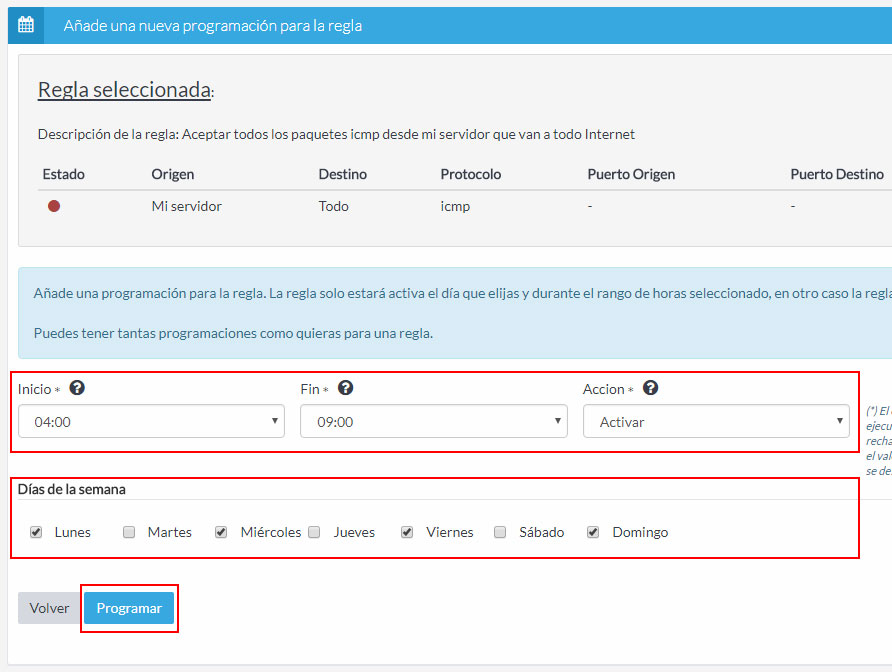
Task: Enable the Martes checkbox
Action: click(x=129, y=532)
